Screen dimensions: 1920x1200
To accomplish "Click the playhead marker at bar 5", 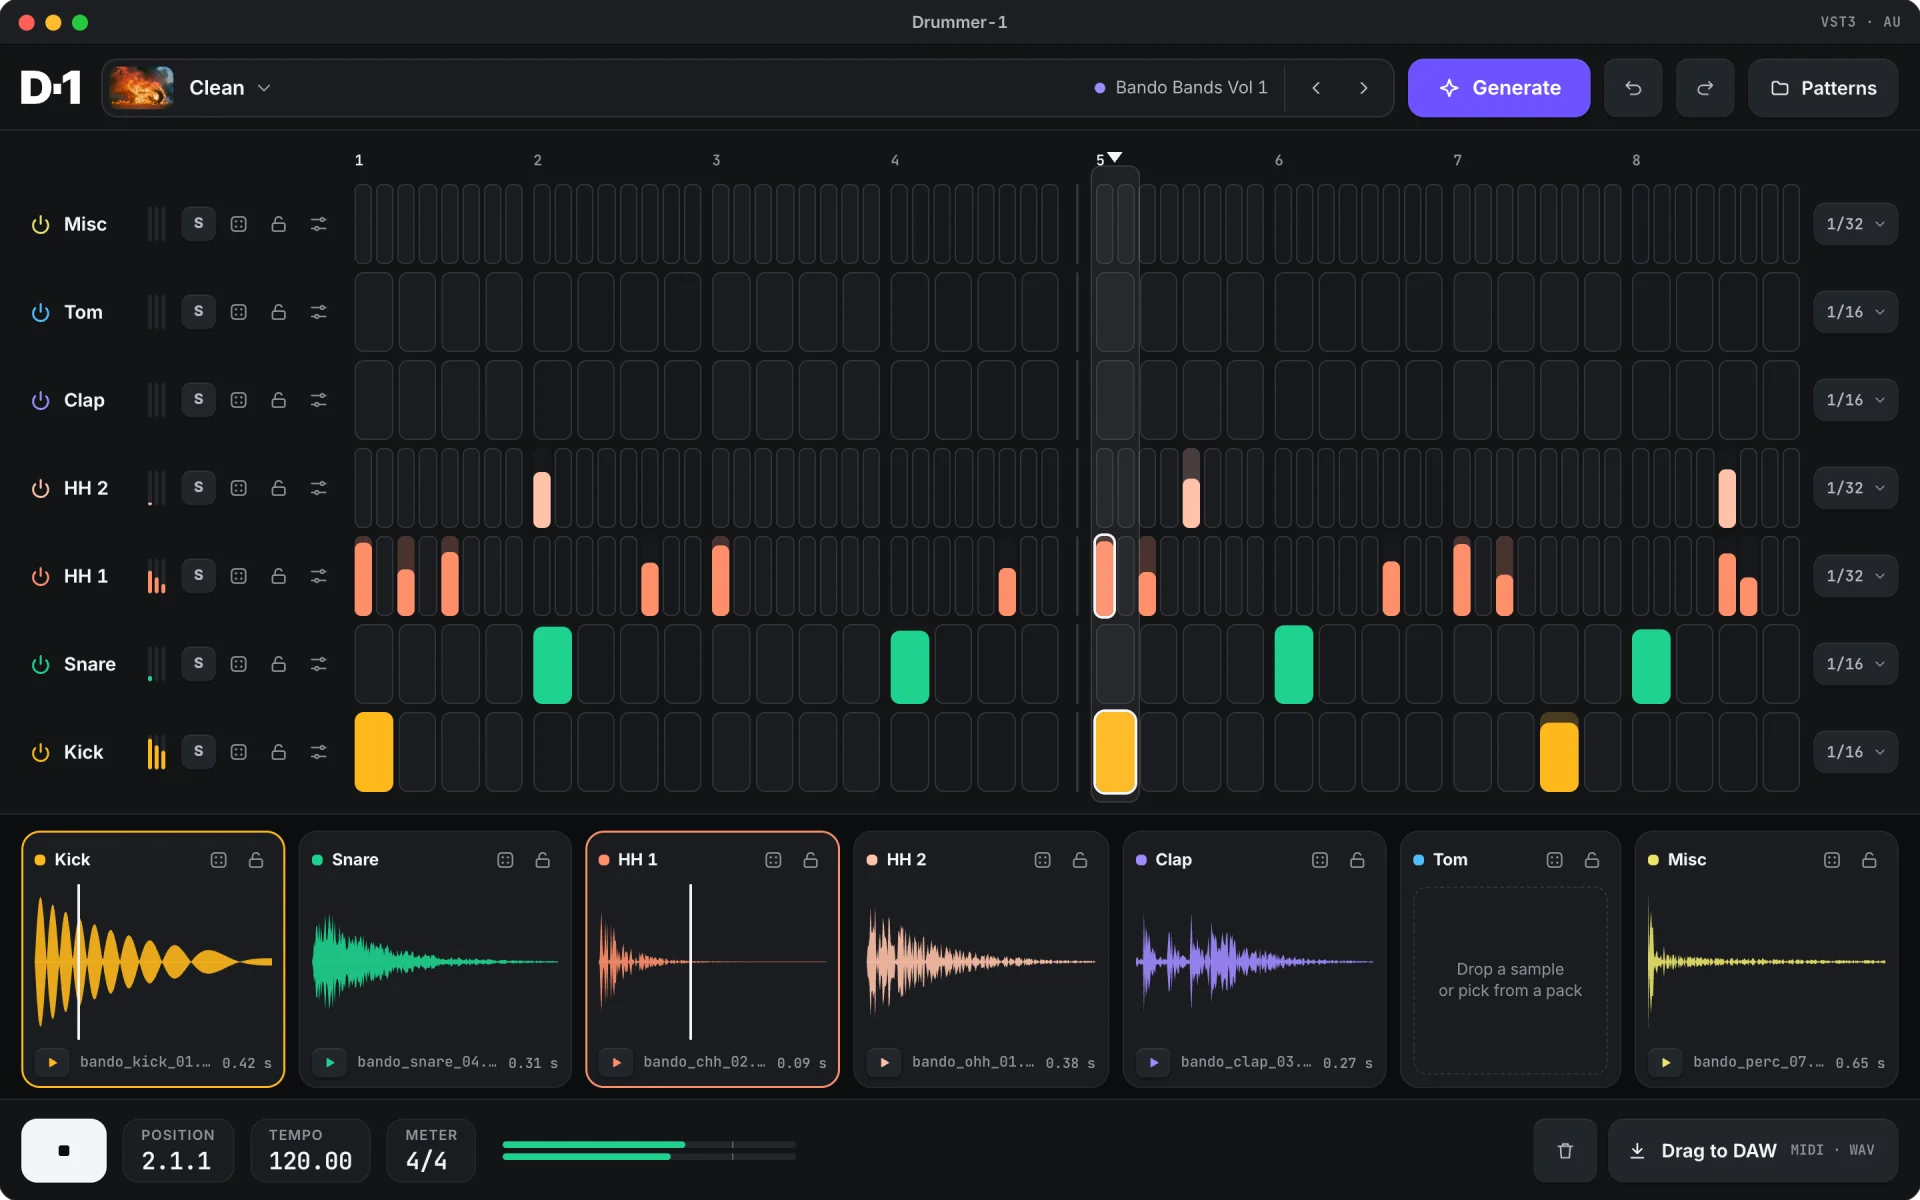I will point(1115,157).
